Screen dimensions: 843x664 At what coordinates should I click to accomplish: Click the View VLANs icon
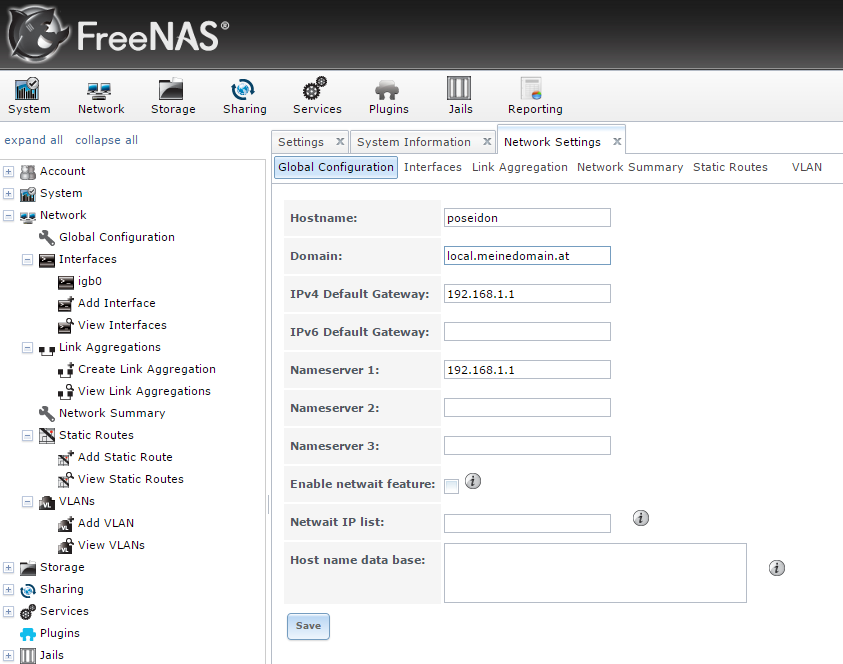pos(66,546)
